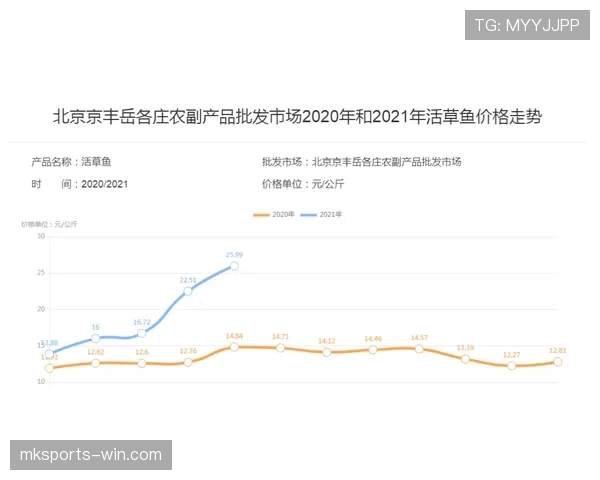Click the 2020 data point labeled 12.62
600x480 pixels.
point(96,363)
